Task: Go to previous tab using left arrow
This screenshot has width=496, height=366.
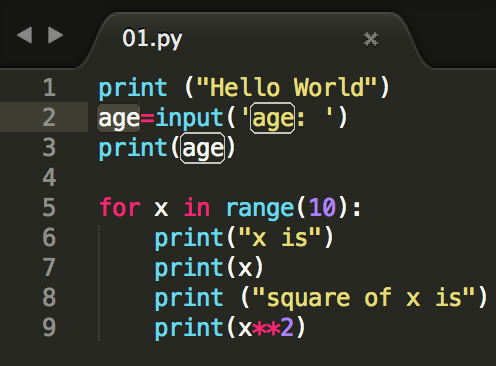Action: click(x=24, y=35)
